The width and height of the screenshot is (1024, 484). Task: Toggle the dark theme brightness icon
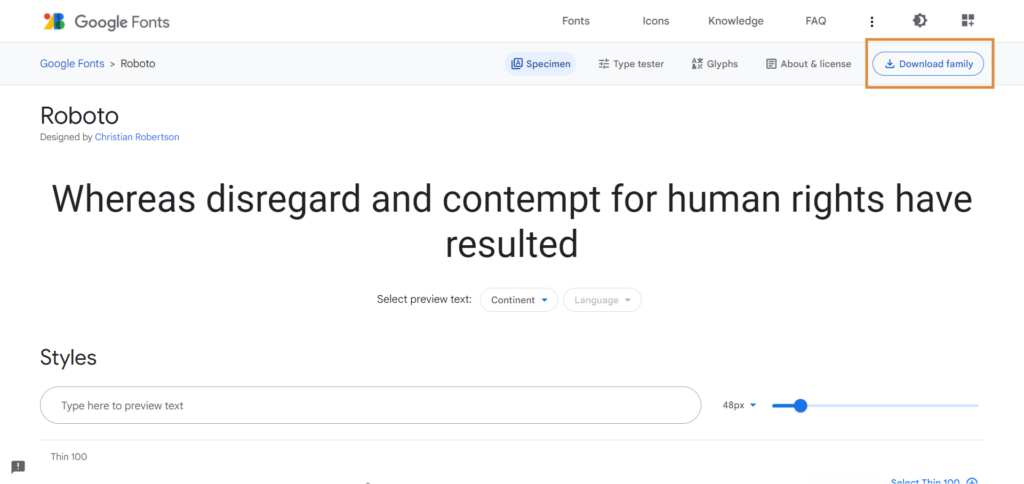(x=920, y=21)
